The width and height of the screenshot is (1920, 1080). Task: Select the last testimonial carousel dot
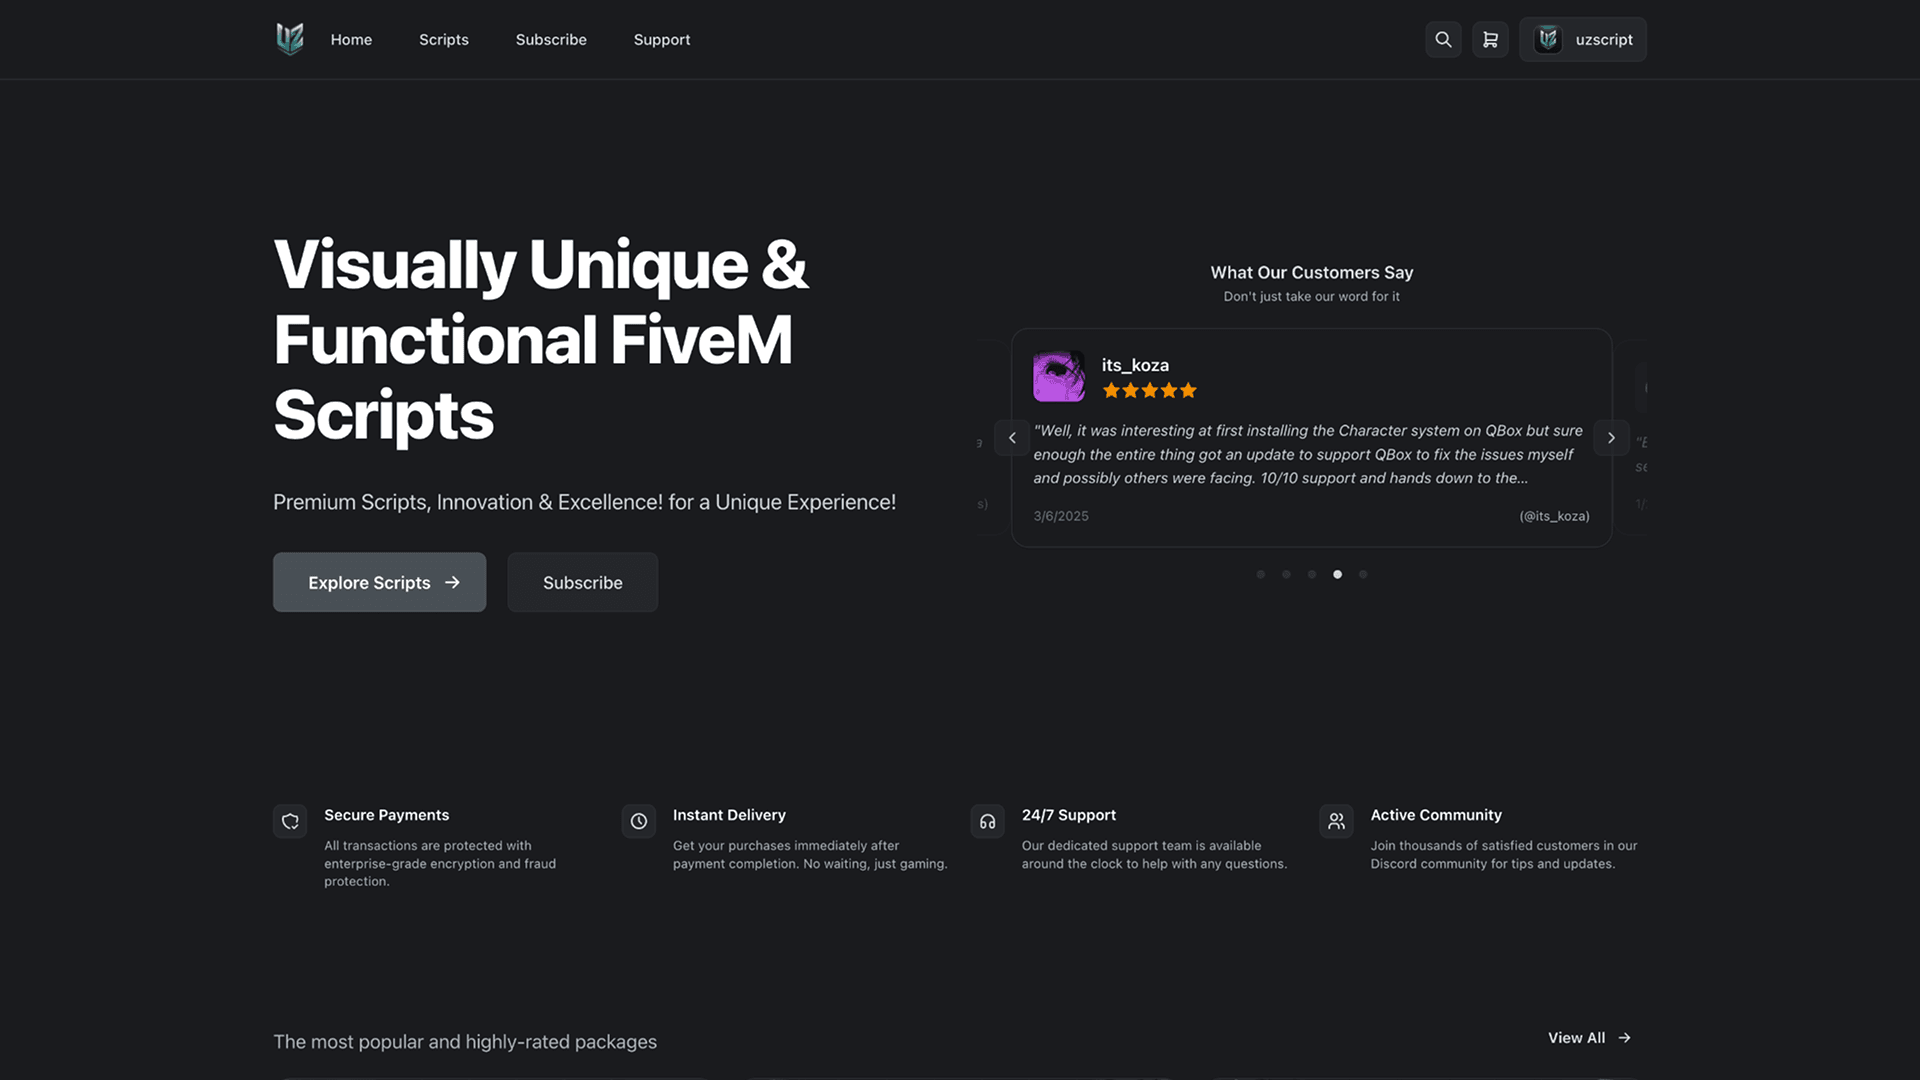point(1363,574)
